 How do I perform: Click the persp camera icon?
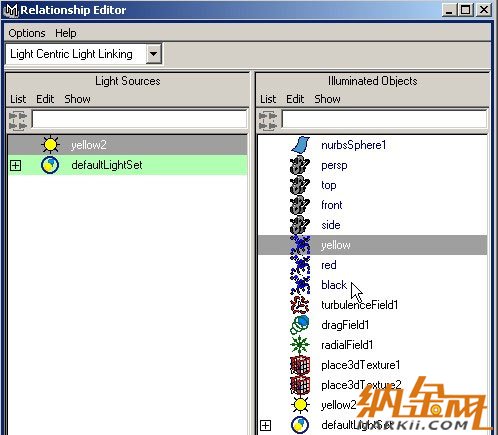300,165
